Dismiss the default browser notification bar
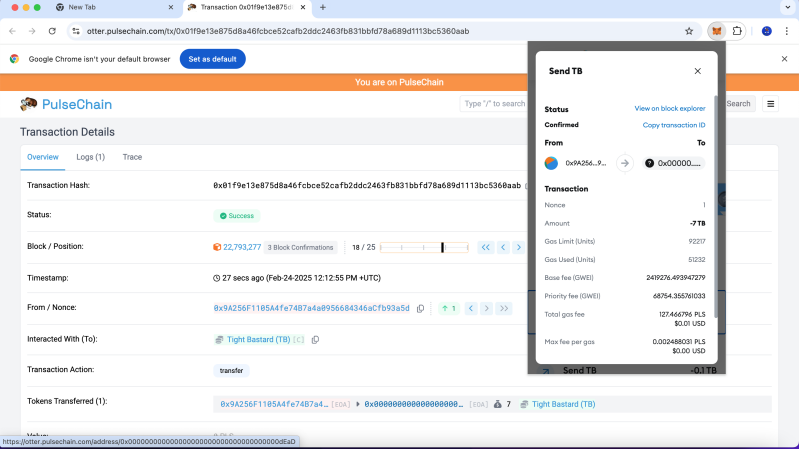Screen dimensions: 799x449 coord(784,59)
